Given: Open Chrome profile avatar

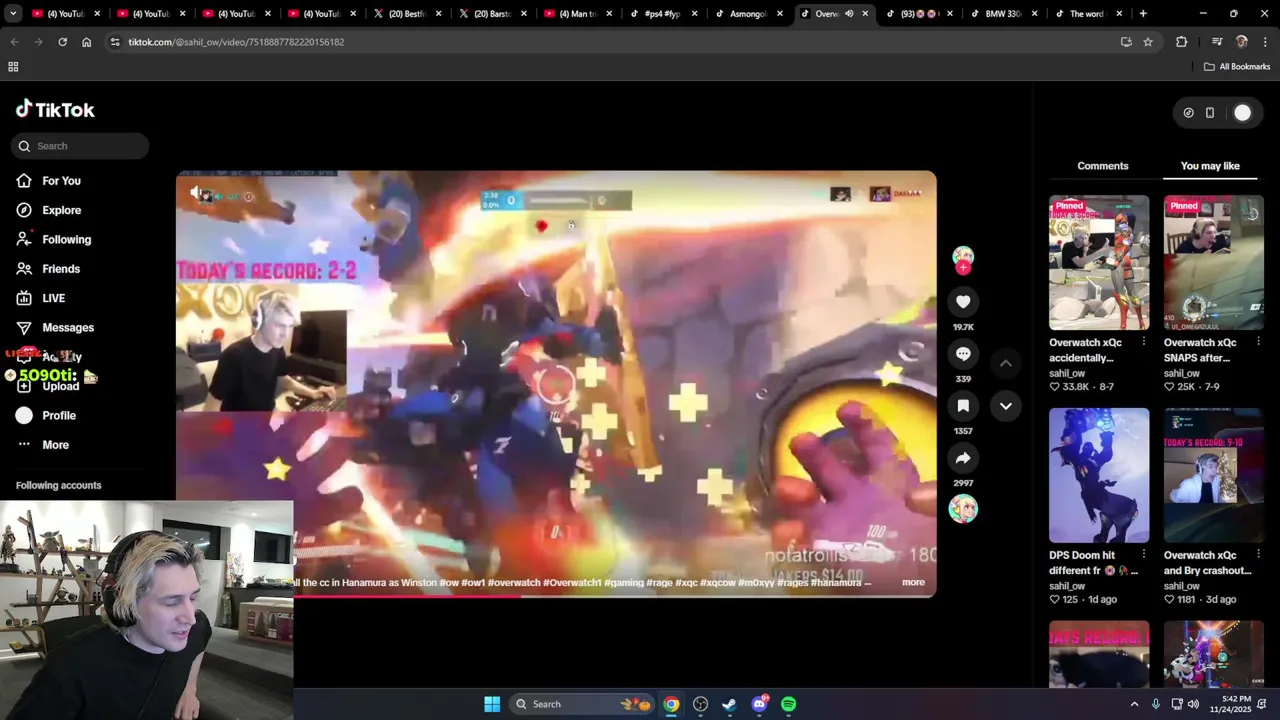Looking at the screenshot, I should click(x=1241, y=42).
